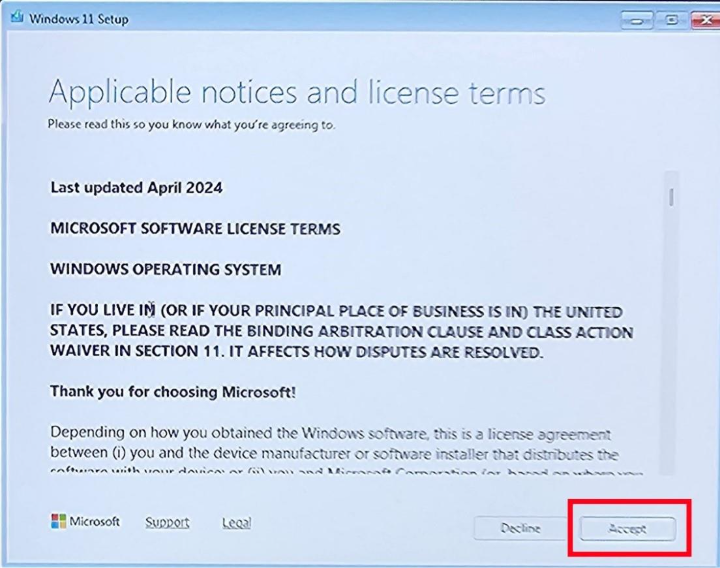Click the 'Windows 11 Setup' title text
The image size is (720, 568).
[79, 19]
